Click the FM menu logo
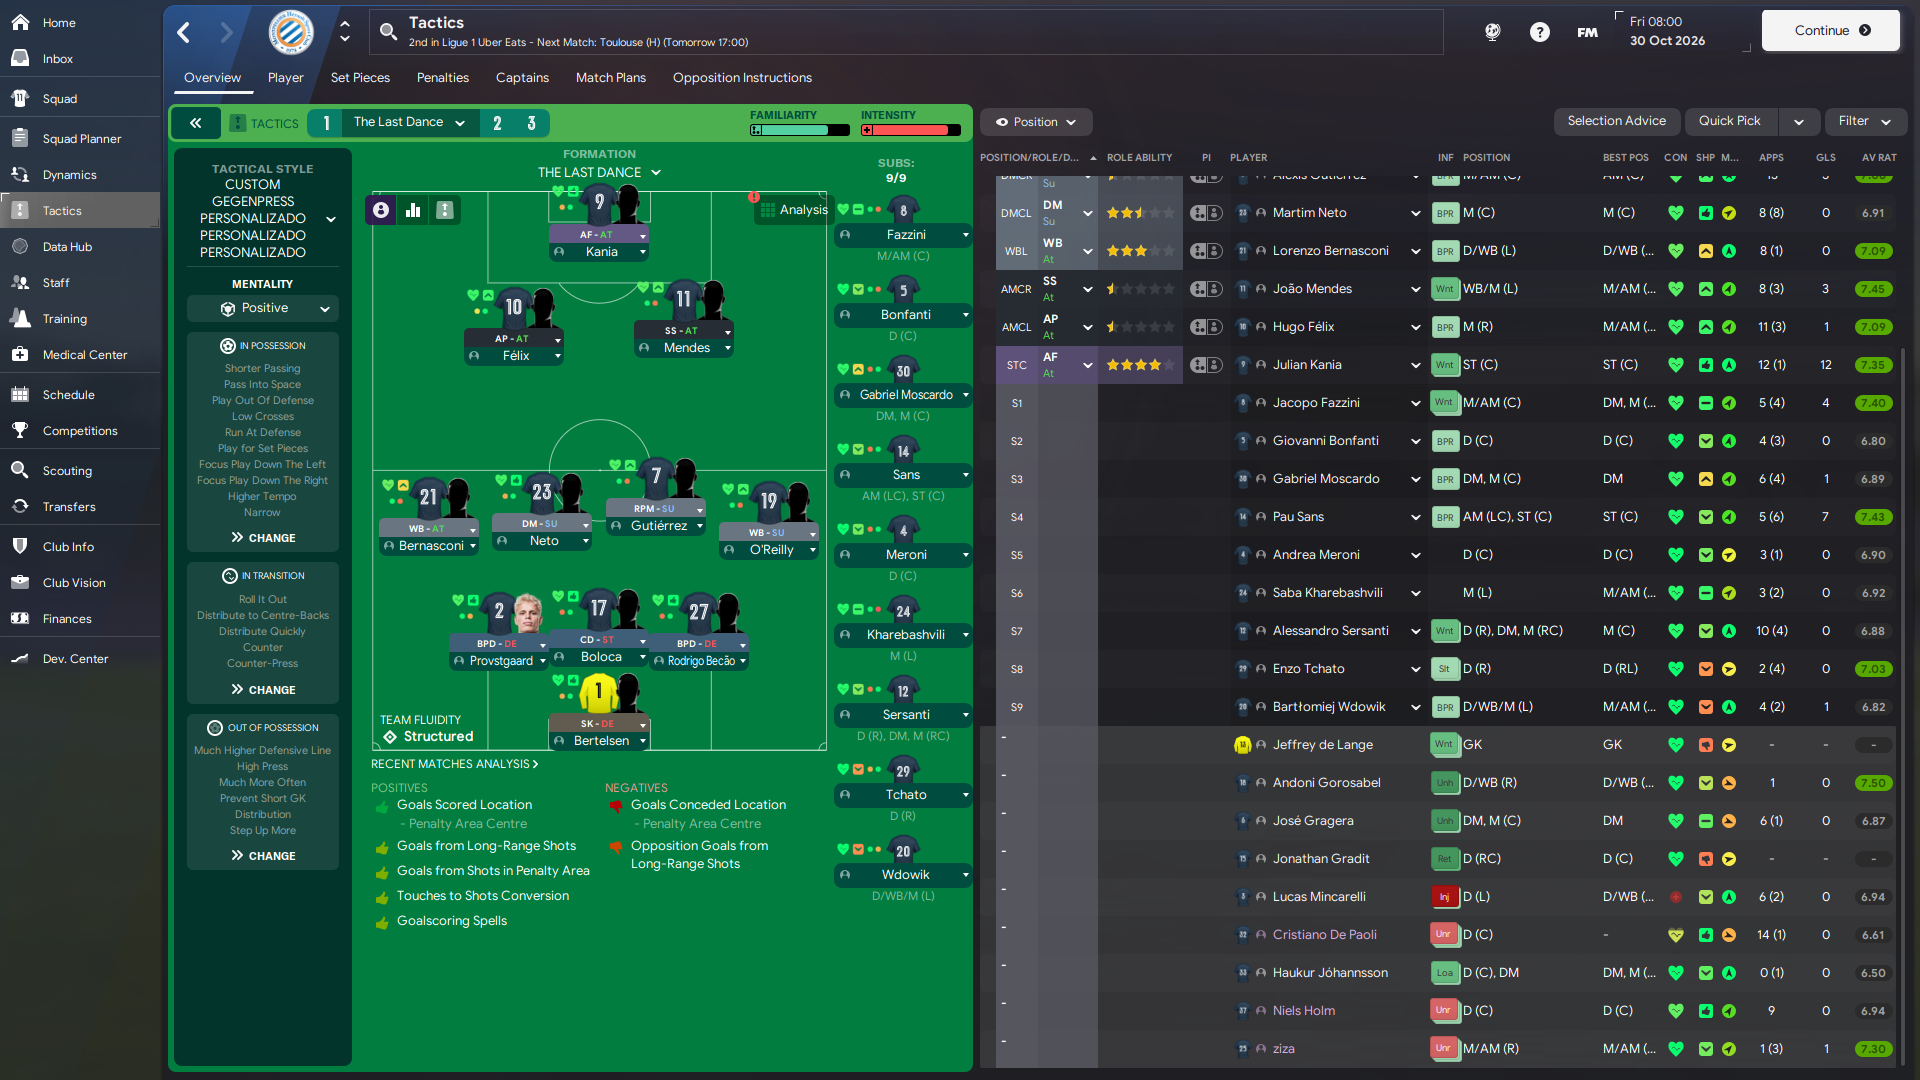This screenshot has width=1920, height=1080. [x=1587, y=32]
